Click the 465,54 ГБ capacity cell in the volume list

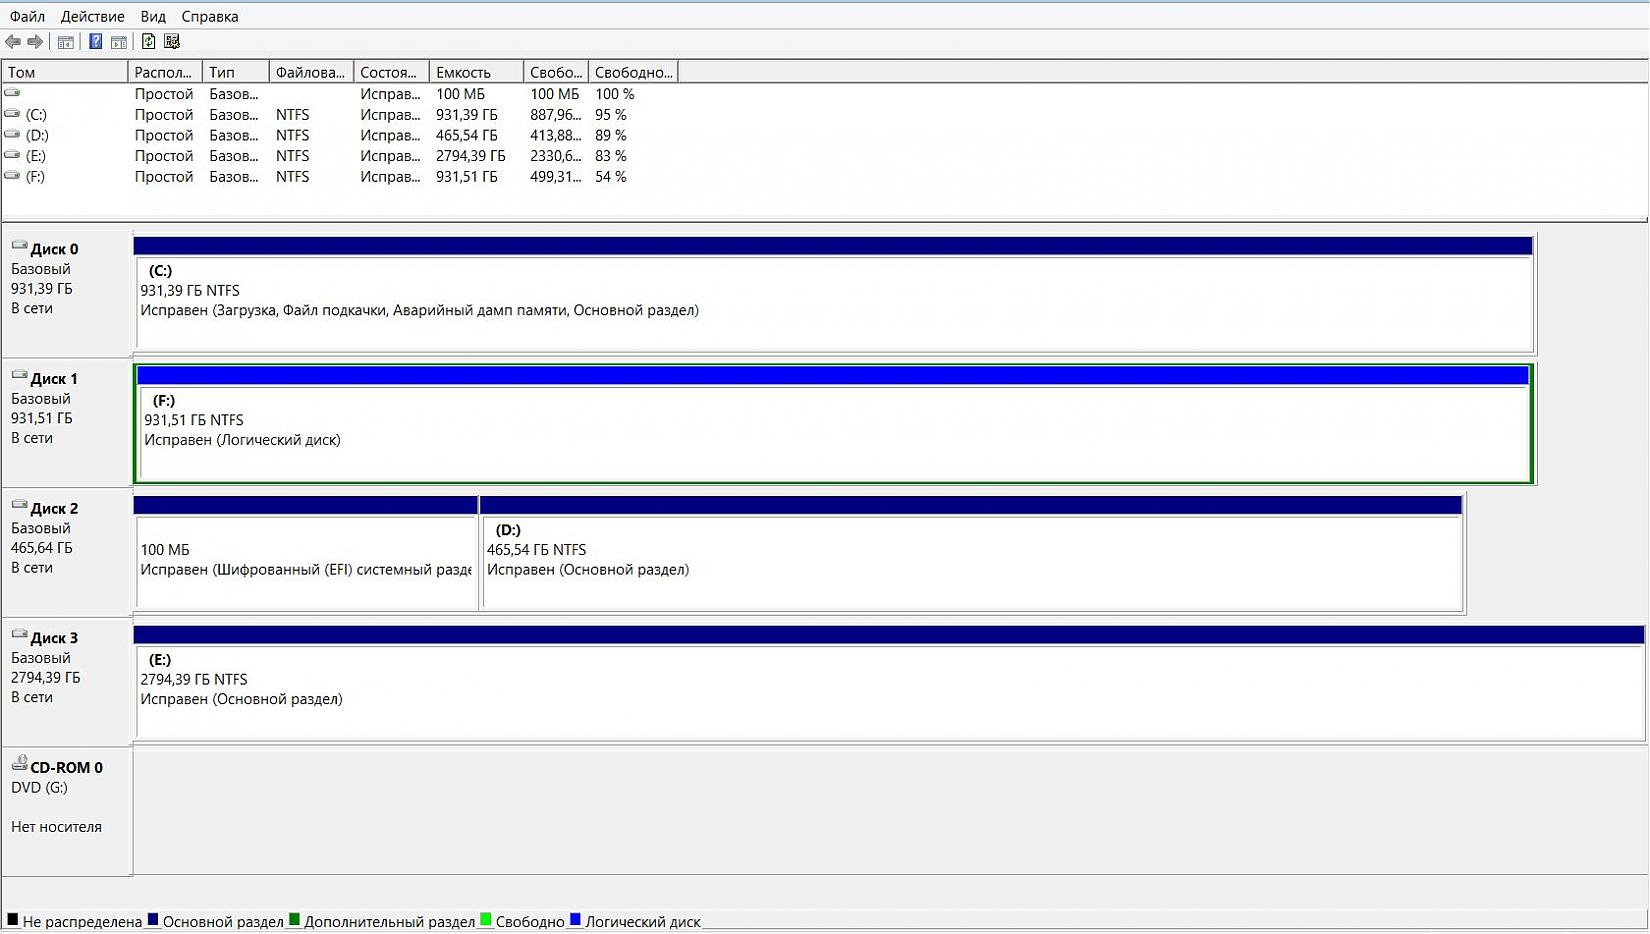[x=467, y=135]
